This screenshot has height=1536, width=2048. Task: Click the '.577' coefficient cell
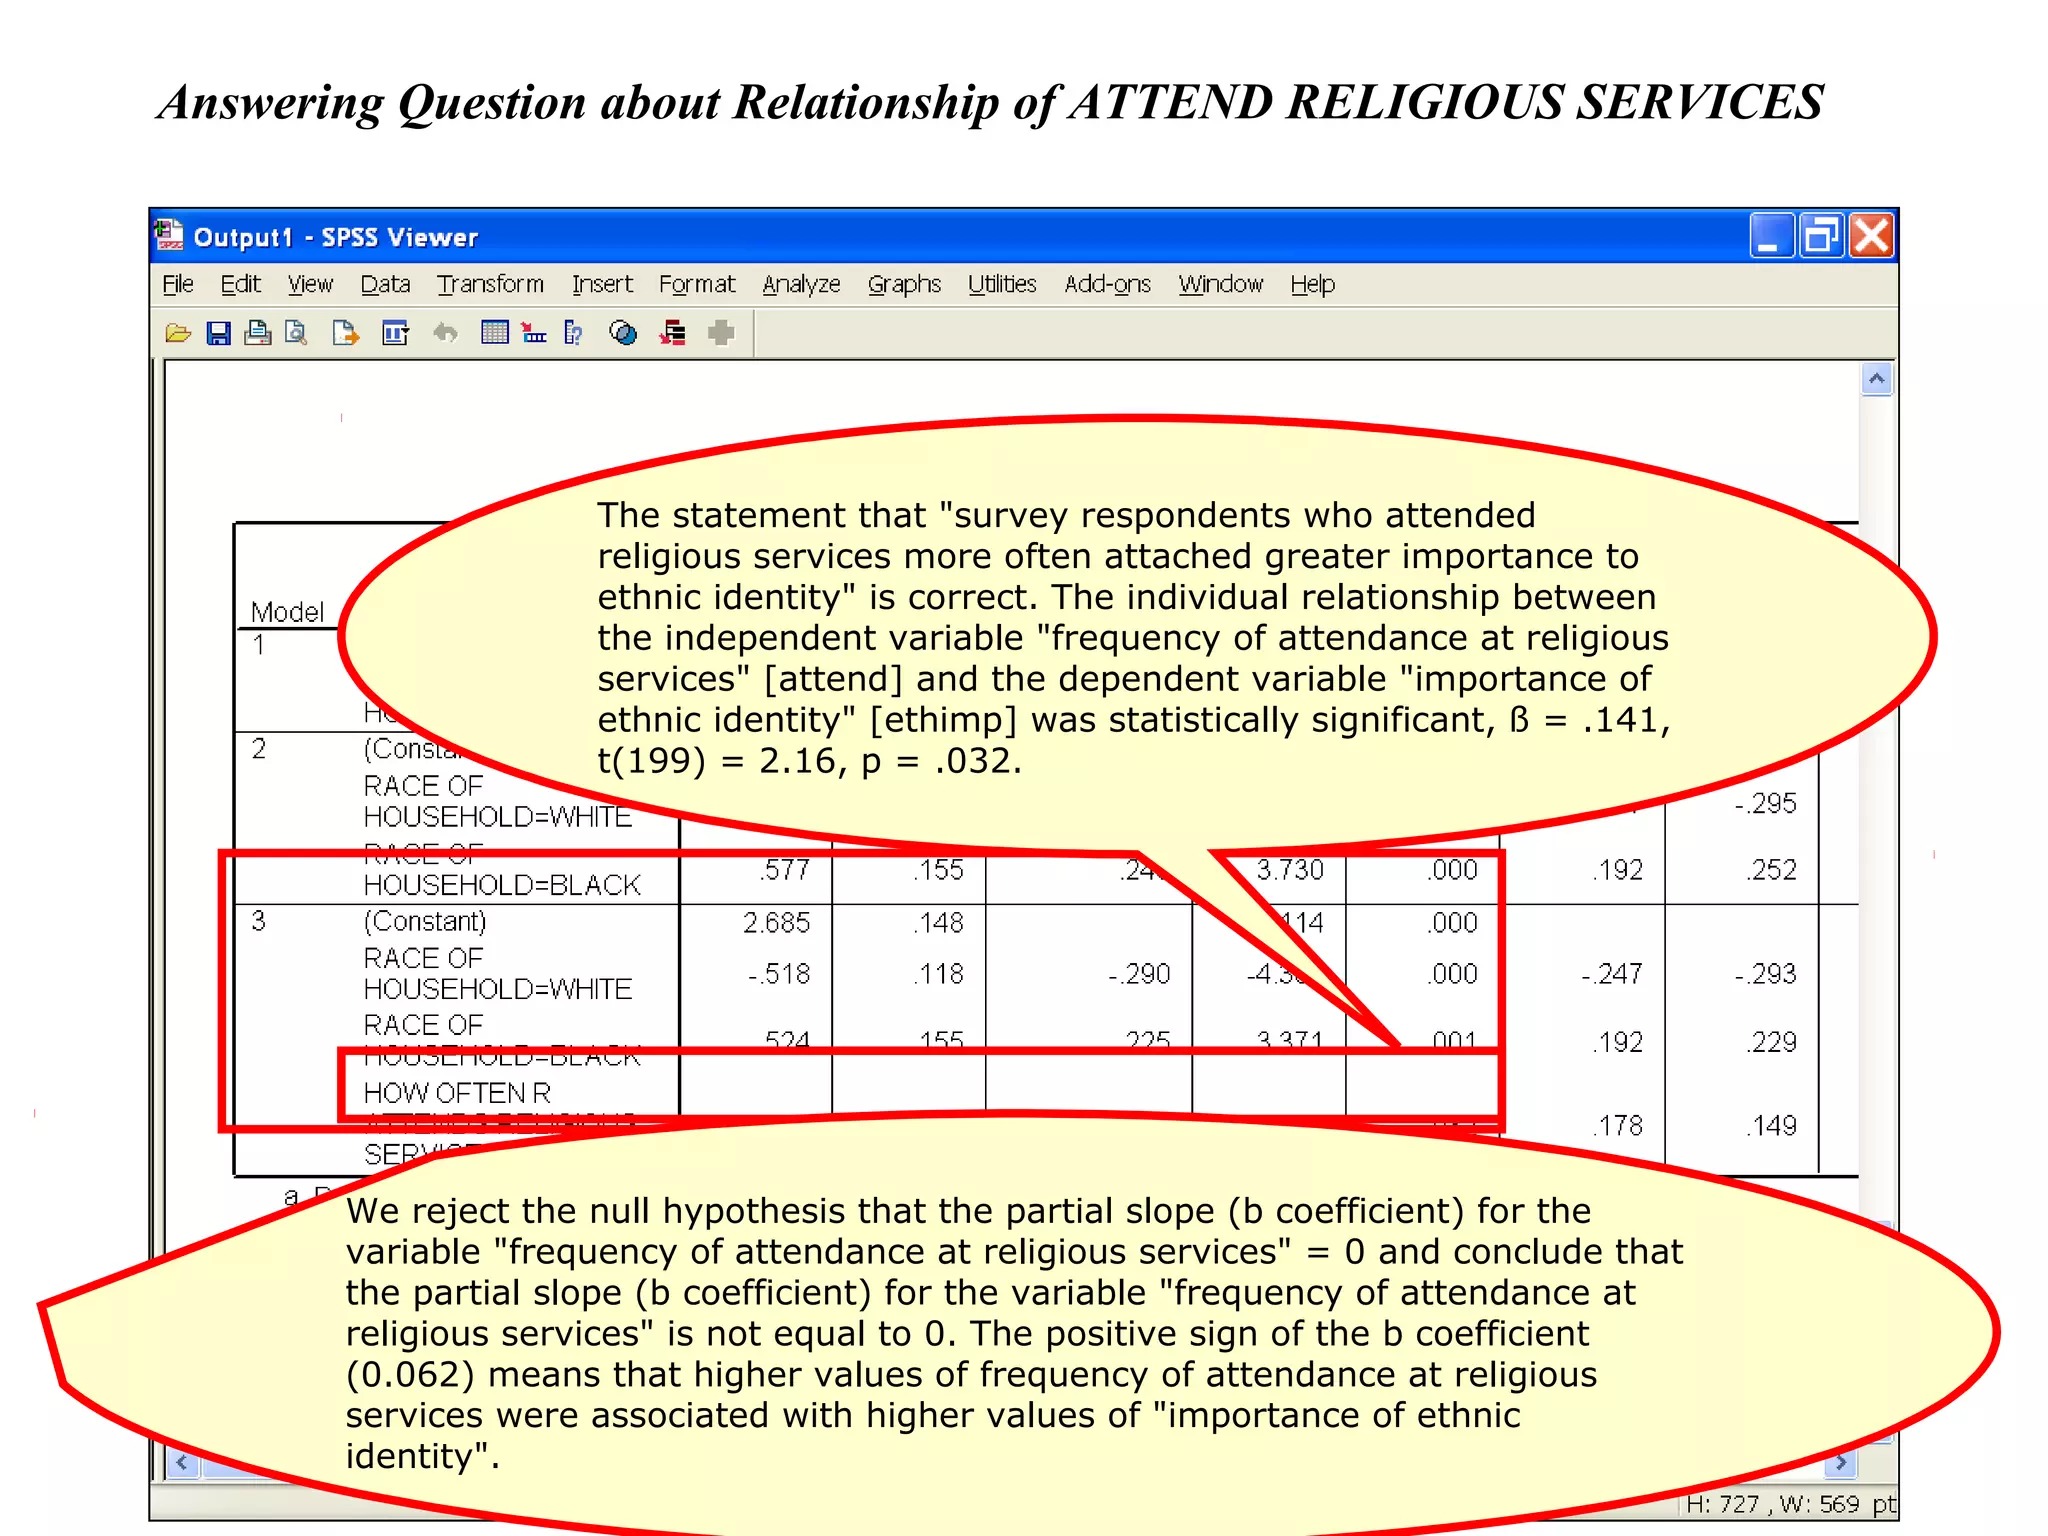click(784, 869)
